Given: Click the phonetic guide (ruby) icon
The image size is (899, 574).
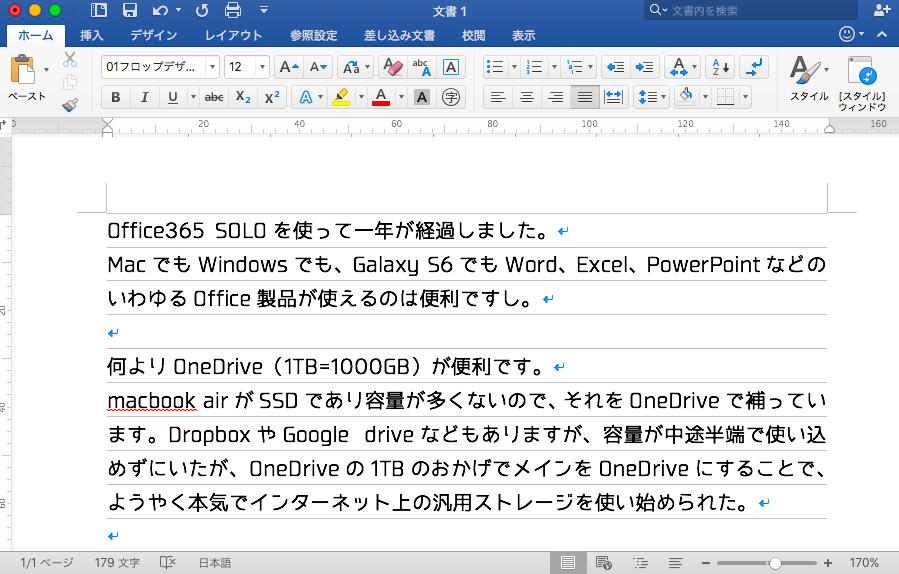Looking at the screenshot, I should (421, 67).
